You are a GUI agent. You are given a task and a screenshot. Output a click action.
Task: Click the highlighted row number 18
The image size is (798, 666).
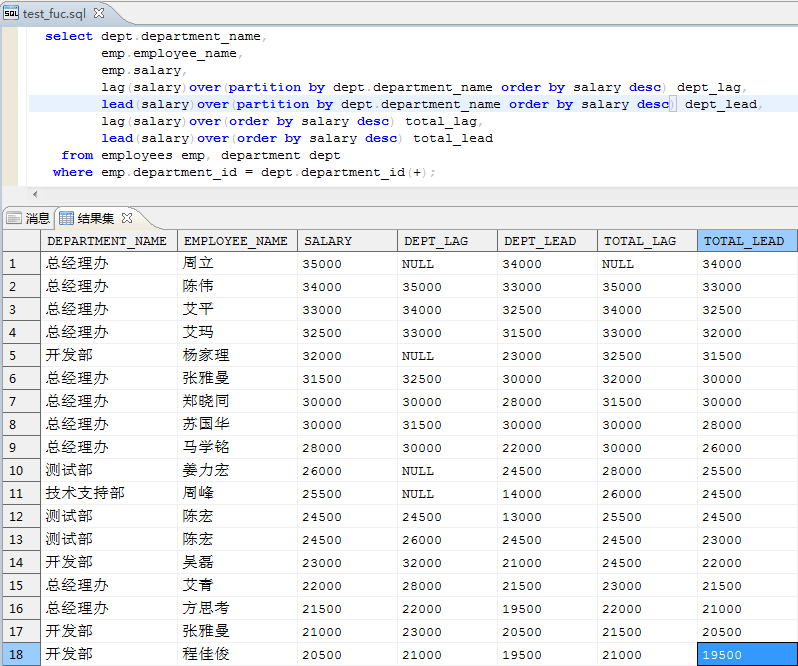point(20,655)
